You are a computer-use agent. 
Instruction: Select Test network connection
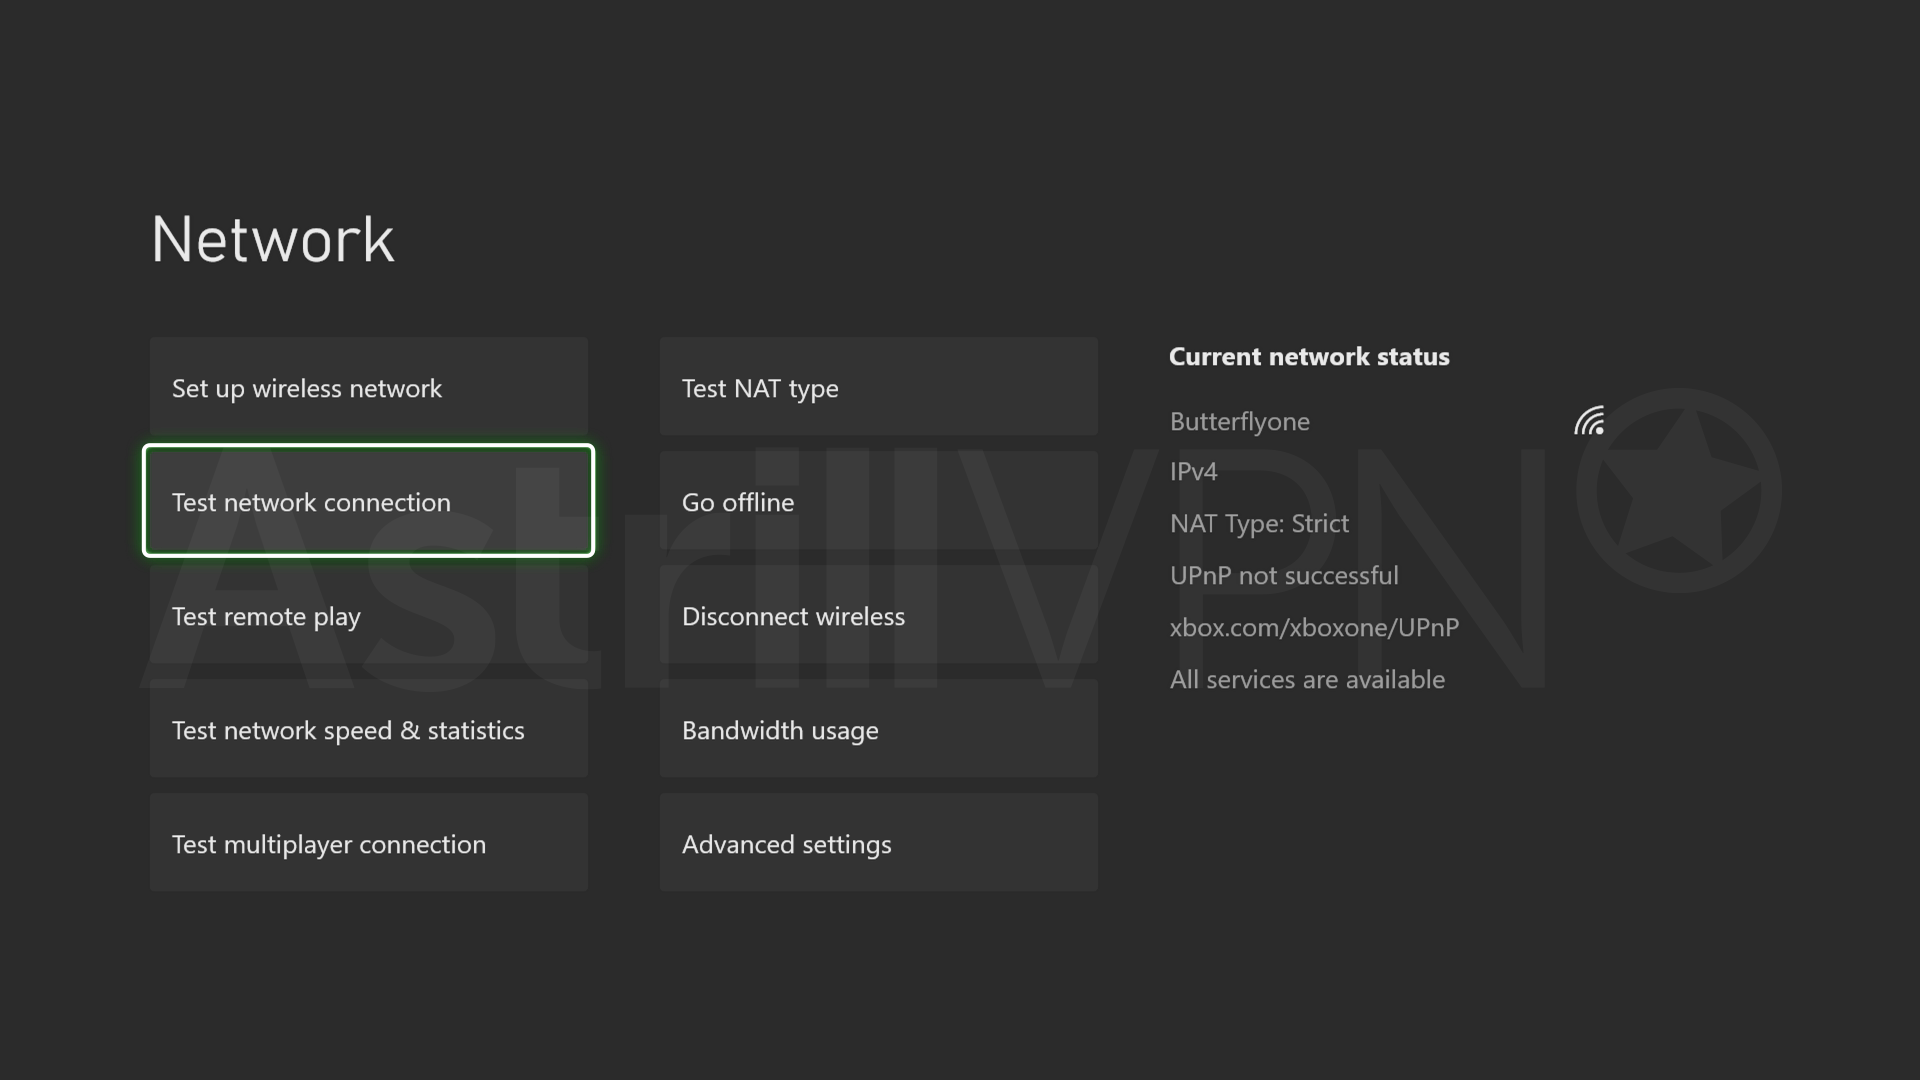pos(368,501)
